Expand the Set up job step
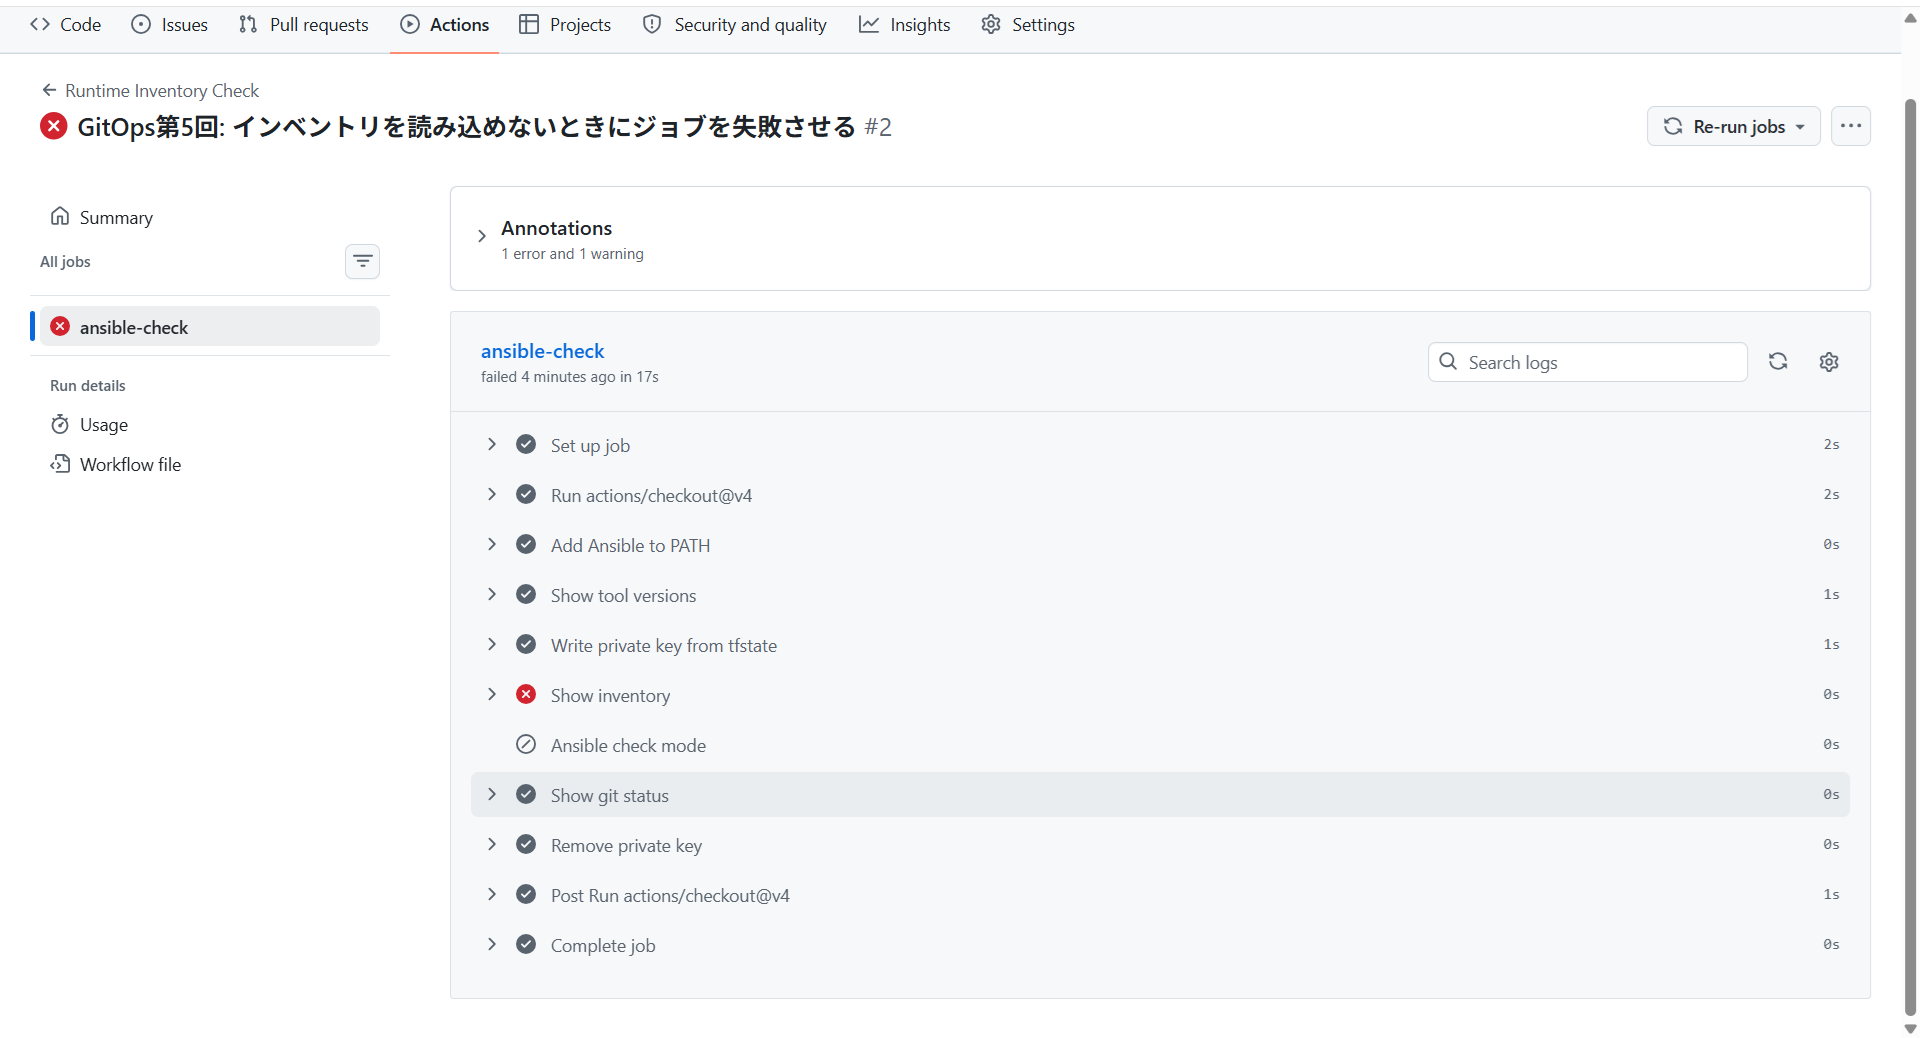The height and width of the screenshot is (1038, 1920). pyautogui.click(x=1160, y=445)
